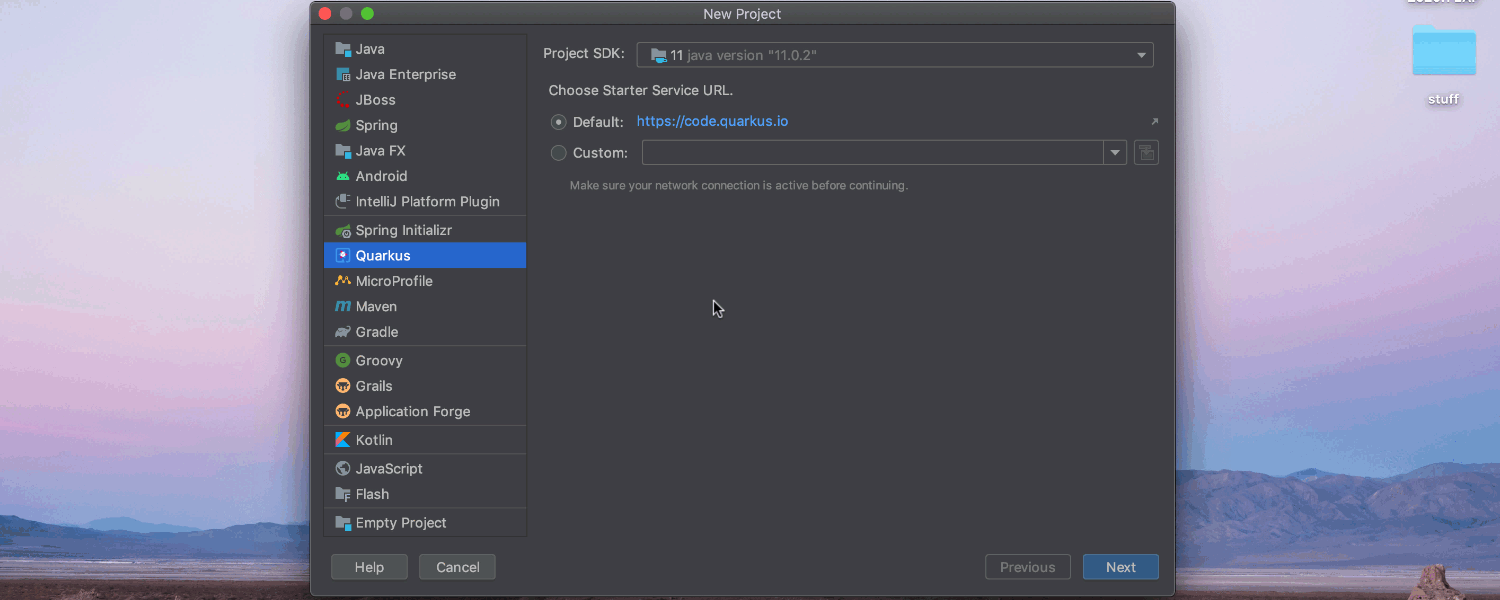Click the Maven icon
1500x600 pixels.
(x=343, y=307)
